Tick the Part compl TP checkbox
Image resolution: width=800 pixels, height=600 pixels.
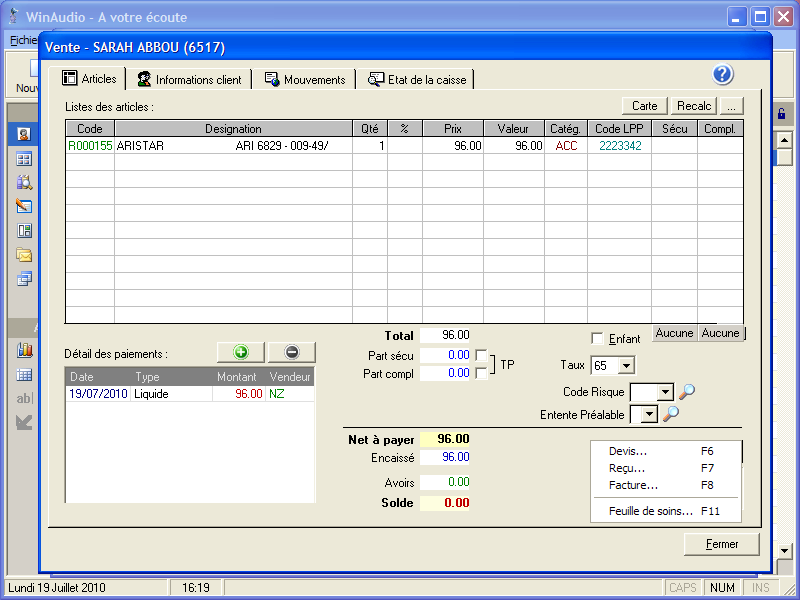pyautogui.click(x=482, y=373)
